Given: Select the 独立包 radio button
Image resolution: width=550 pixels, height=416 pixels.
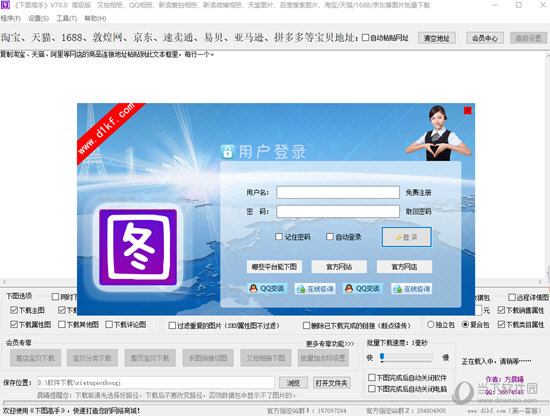Looking at the screenshot, I should [430, 324].
